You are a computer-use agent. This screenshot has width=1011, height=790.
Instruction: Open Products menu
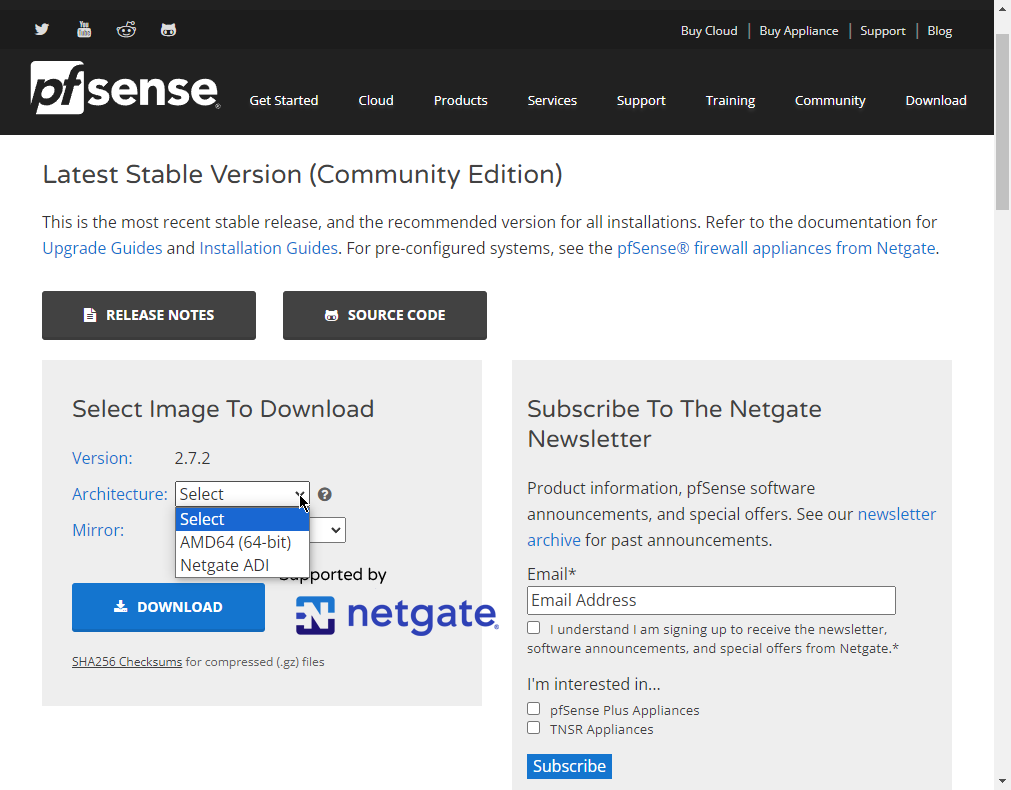(460, 101)
